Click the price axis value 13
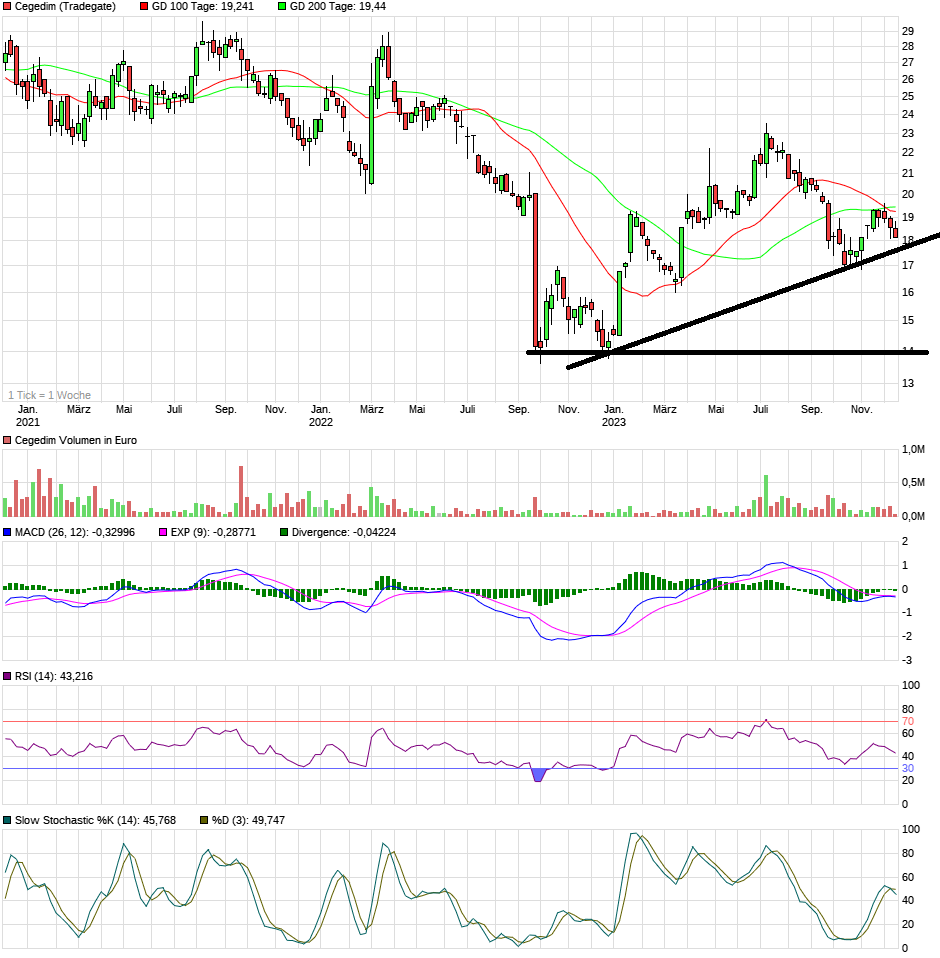This screenshot has height=958, width=940. [x=908, y=383]
